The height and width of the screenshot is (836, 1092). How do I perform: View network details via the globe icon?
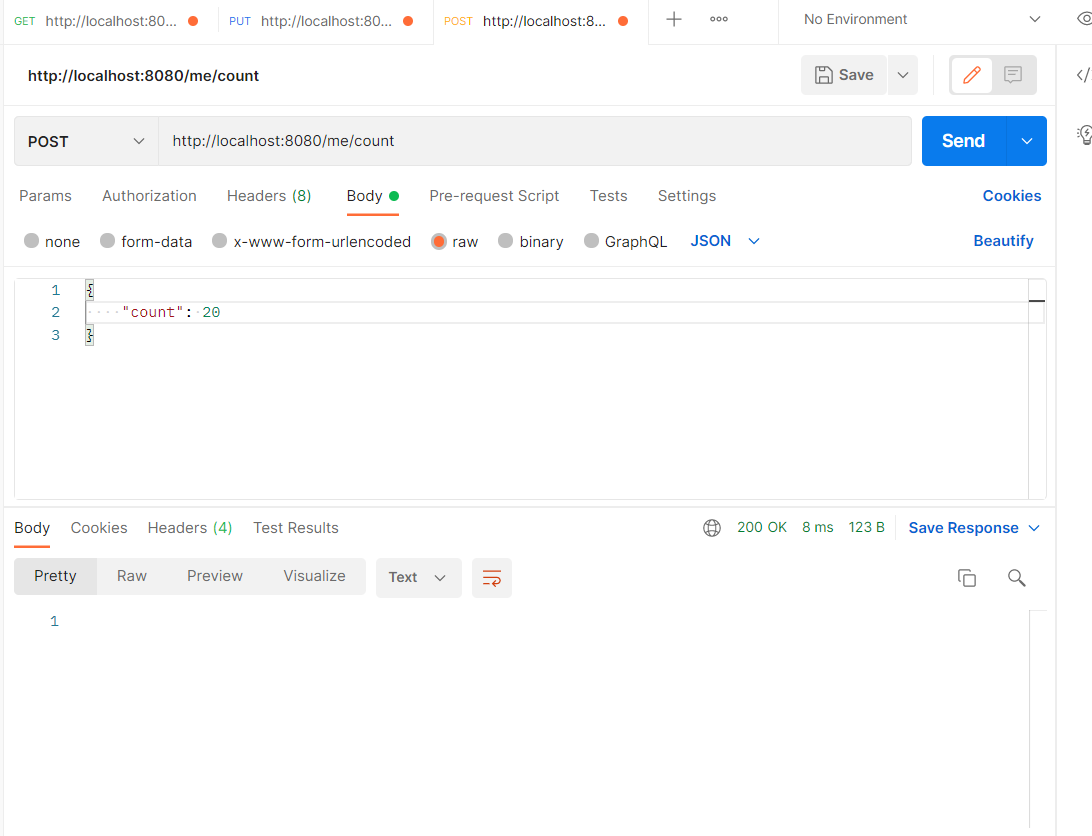pos(712,527)
